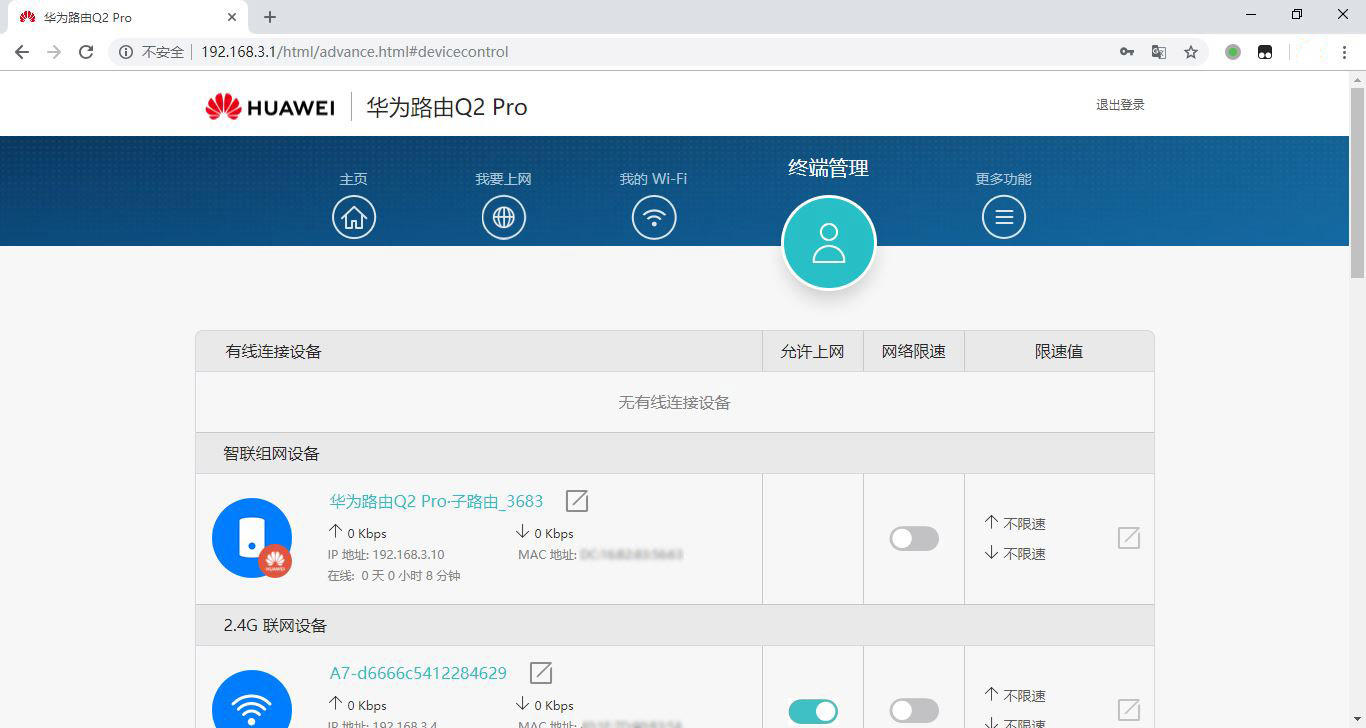Open the 更多功能 menu icon

[1004, 217]
